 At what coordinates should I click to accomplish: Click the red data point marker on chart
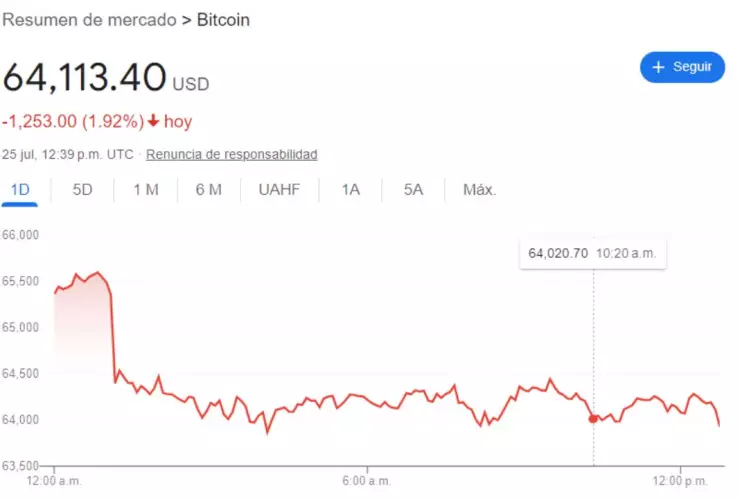[x=594, y=419]
